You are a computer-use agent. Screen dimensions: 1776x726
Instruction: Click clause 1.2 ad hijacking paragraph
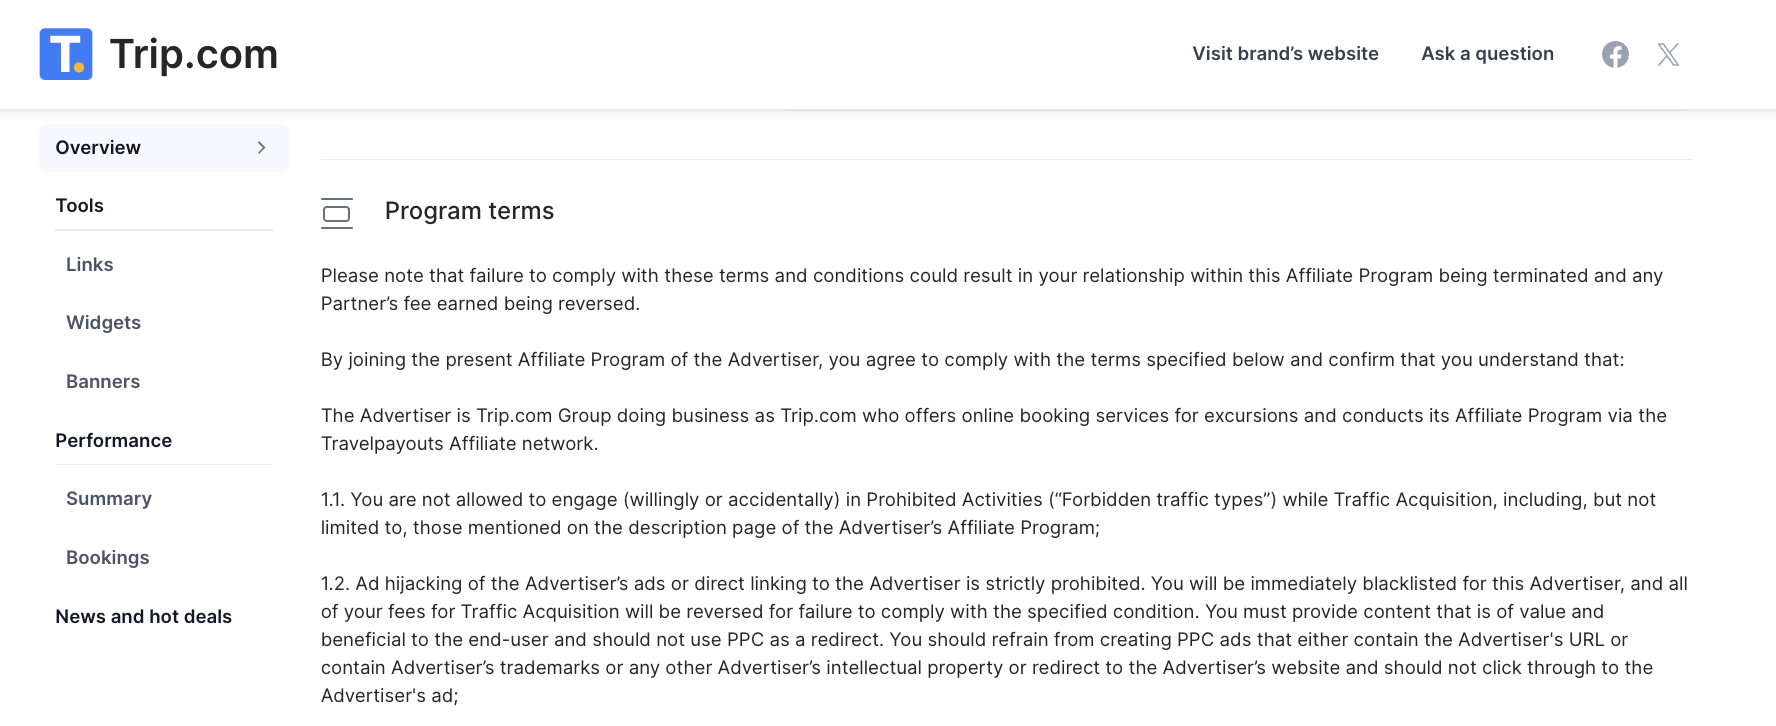point(1004,640)
